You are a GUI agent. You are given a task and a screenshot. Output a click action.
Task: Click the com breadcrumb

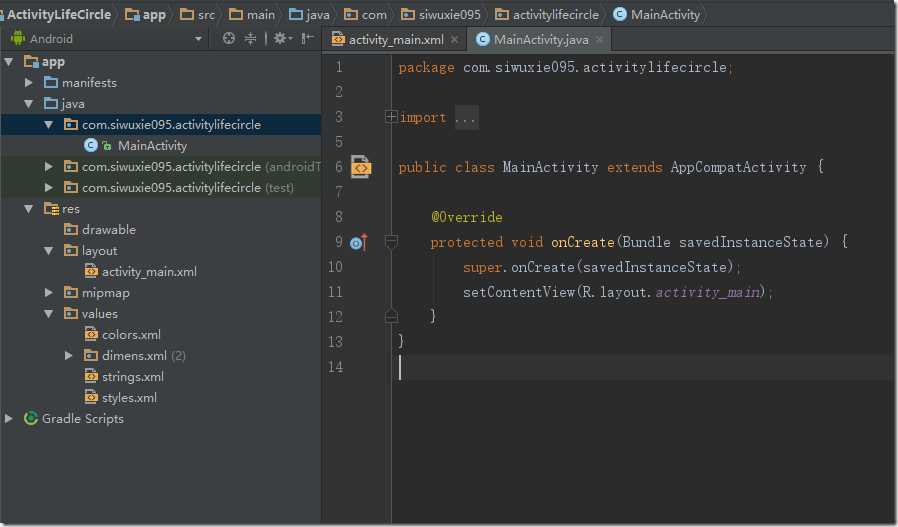pyautogui.click(x=365, y=15)
